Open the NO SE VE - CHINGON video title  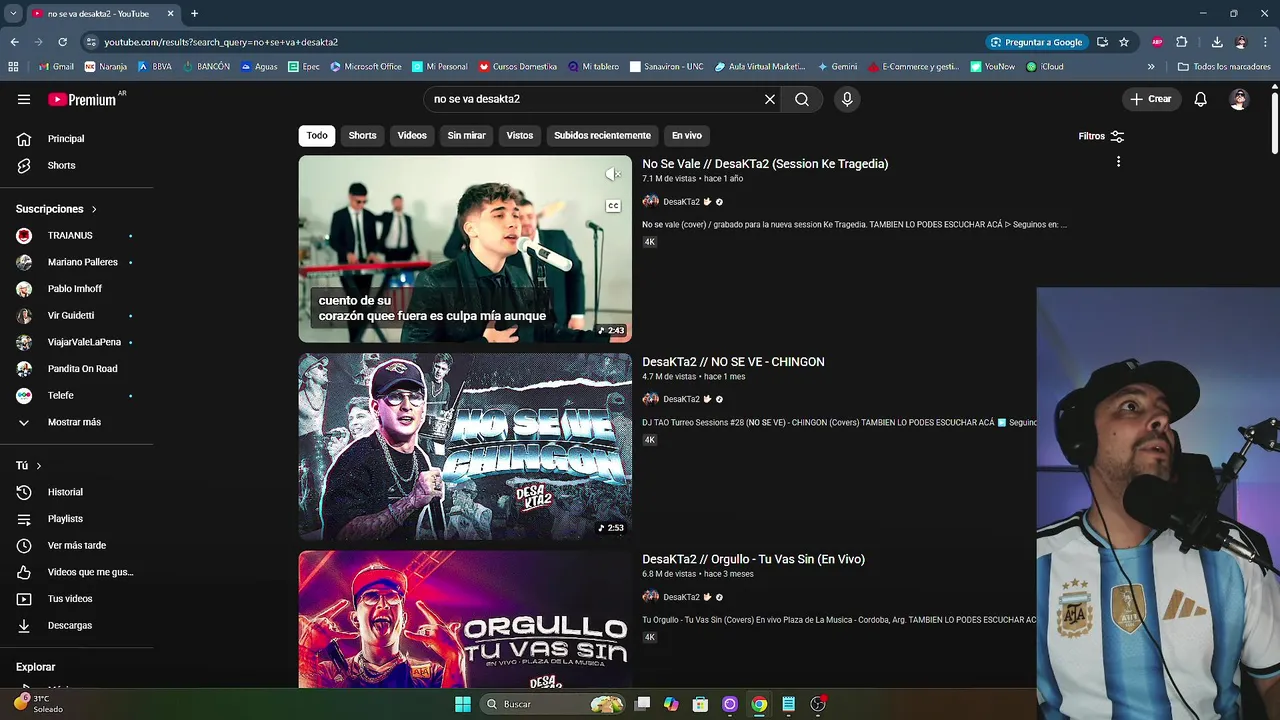click(x=733, y=362)
